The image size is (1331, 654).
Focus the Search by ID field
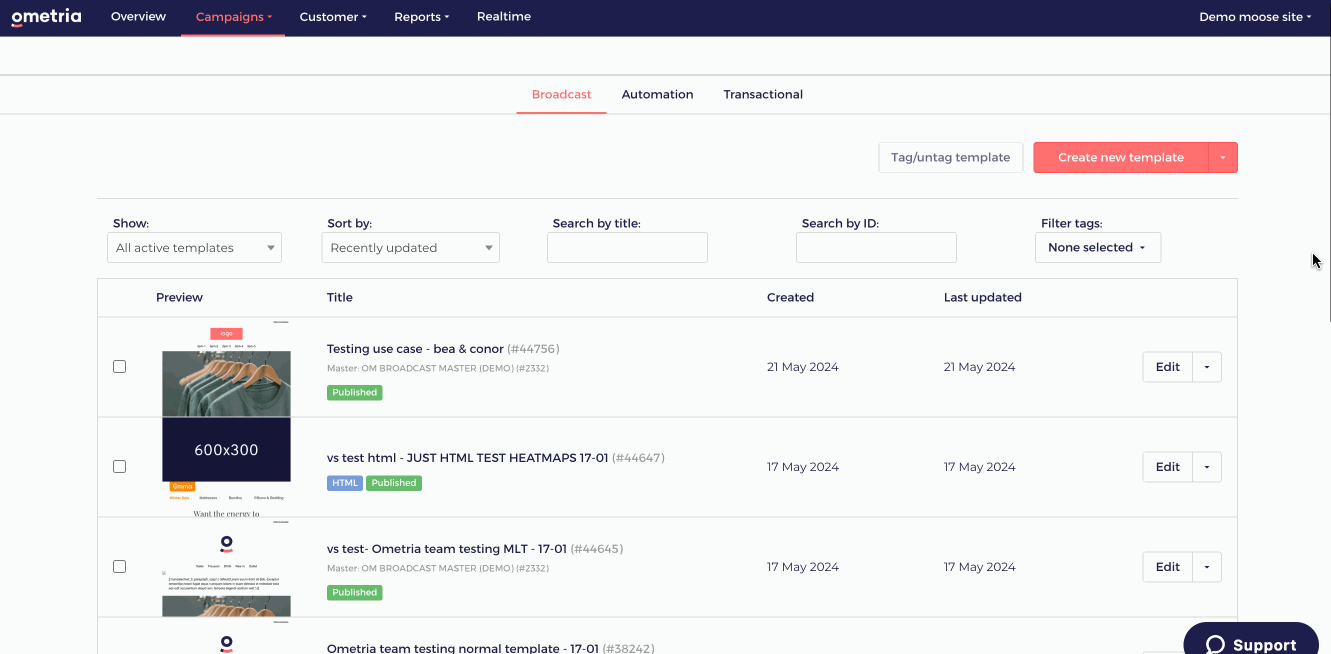(x=876, y=248)
